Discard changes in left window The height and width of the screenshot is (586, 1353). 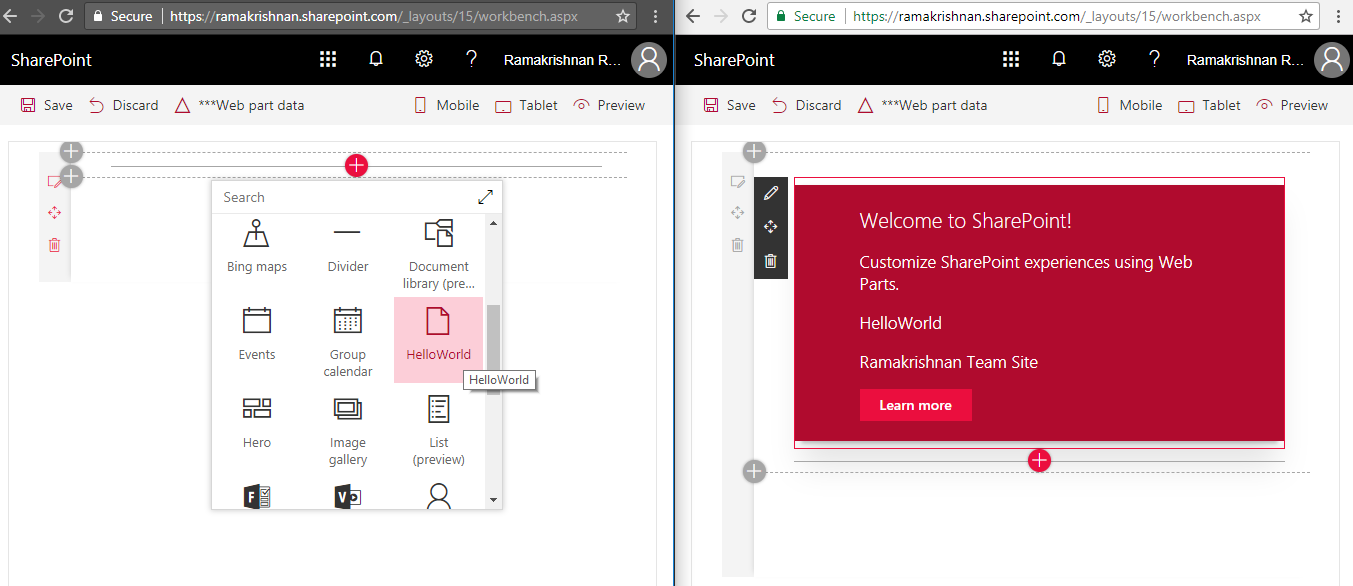[x=124, y=105]
